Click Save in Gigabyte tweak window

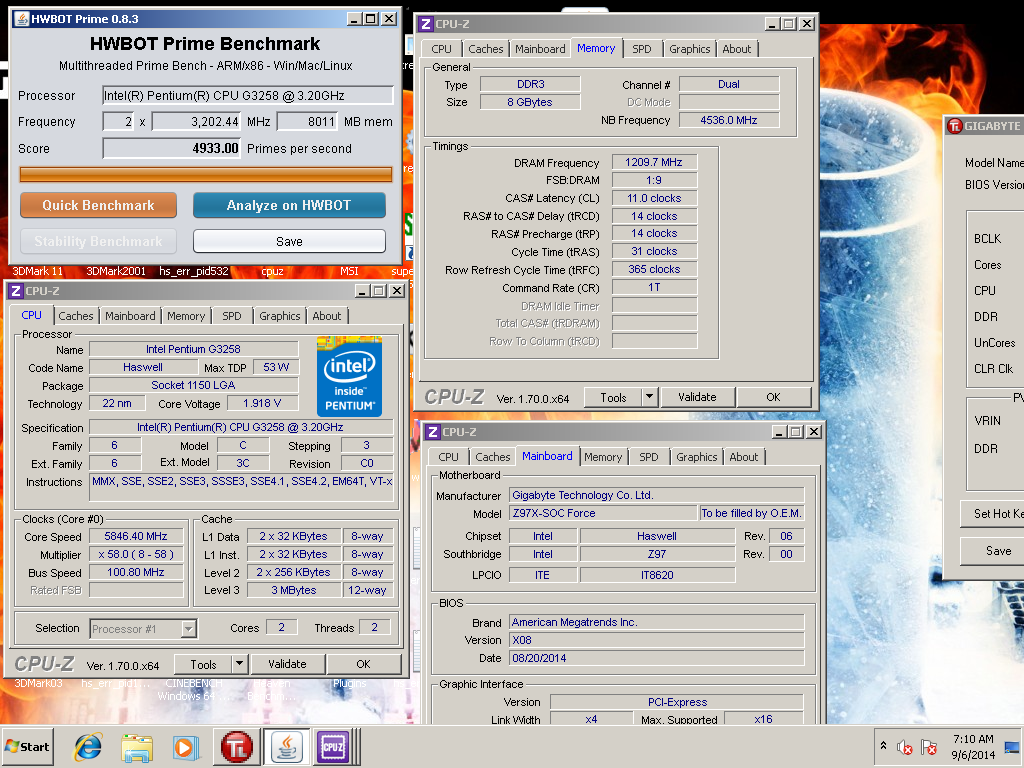pos(993,551)
